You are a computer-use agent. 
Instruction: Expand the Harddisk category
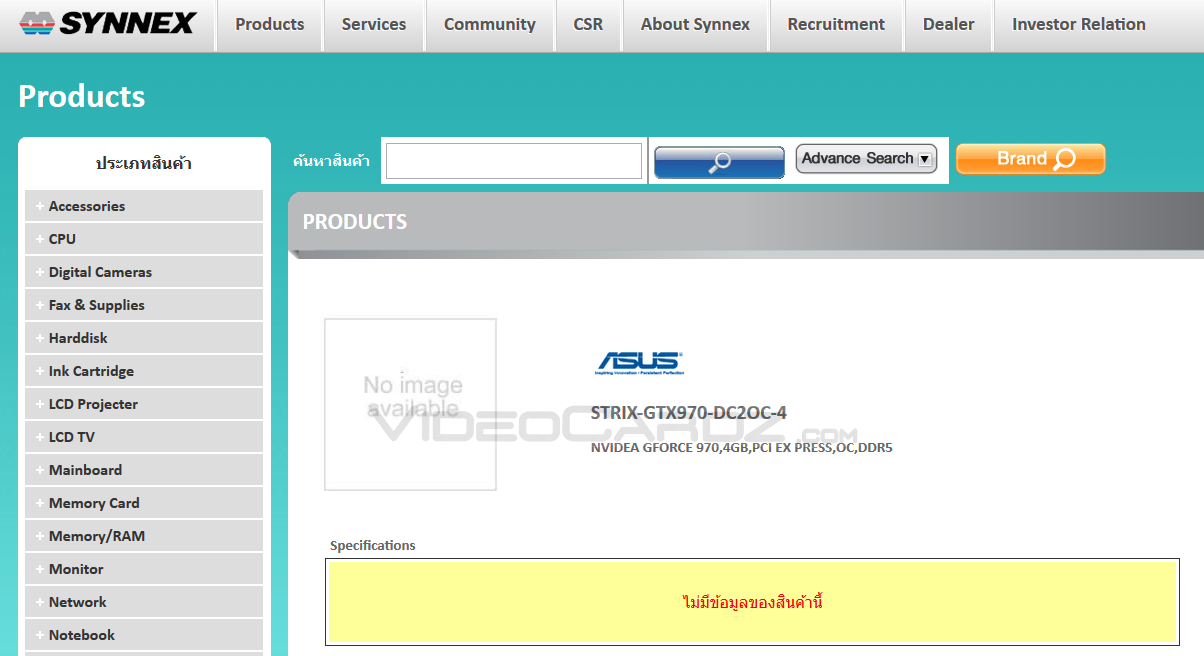(144, 338)
